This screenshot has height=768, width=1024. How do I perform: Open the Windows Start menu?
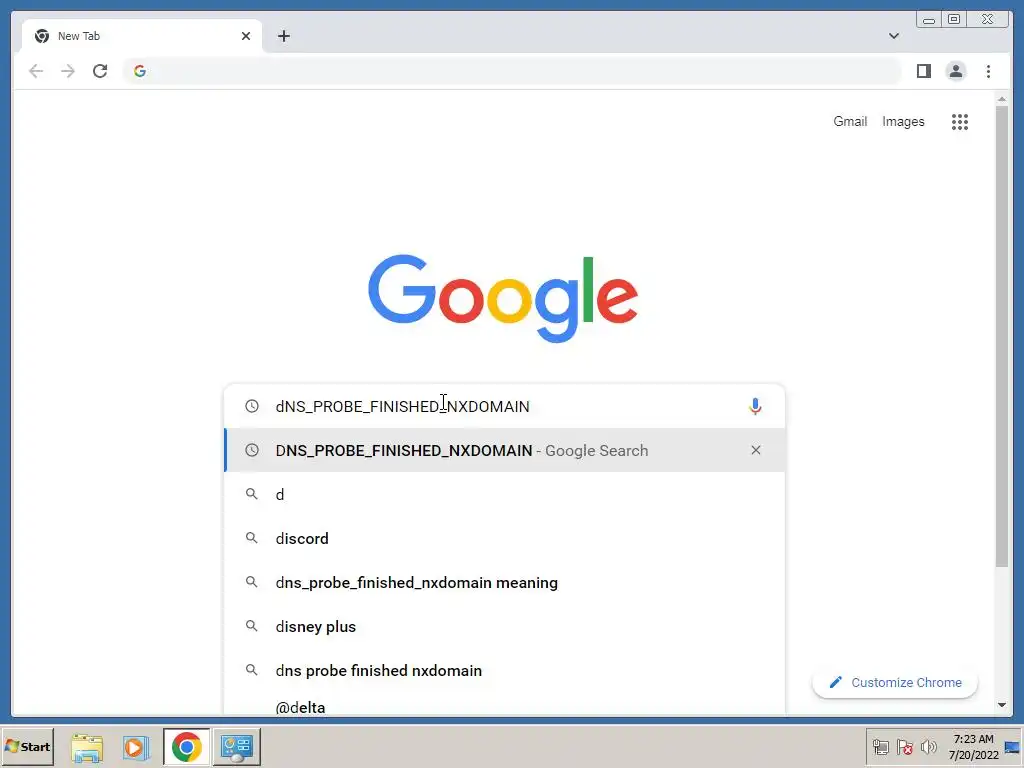point(27,746)
